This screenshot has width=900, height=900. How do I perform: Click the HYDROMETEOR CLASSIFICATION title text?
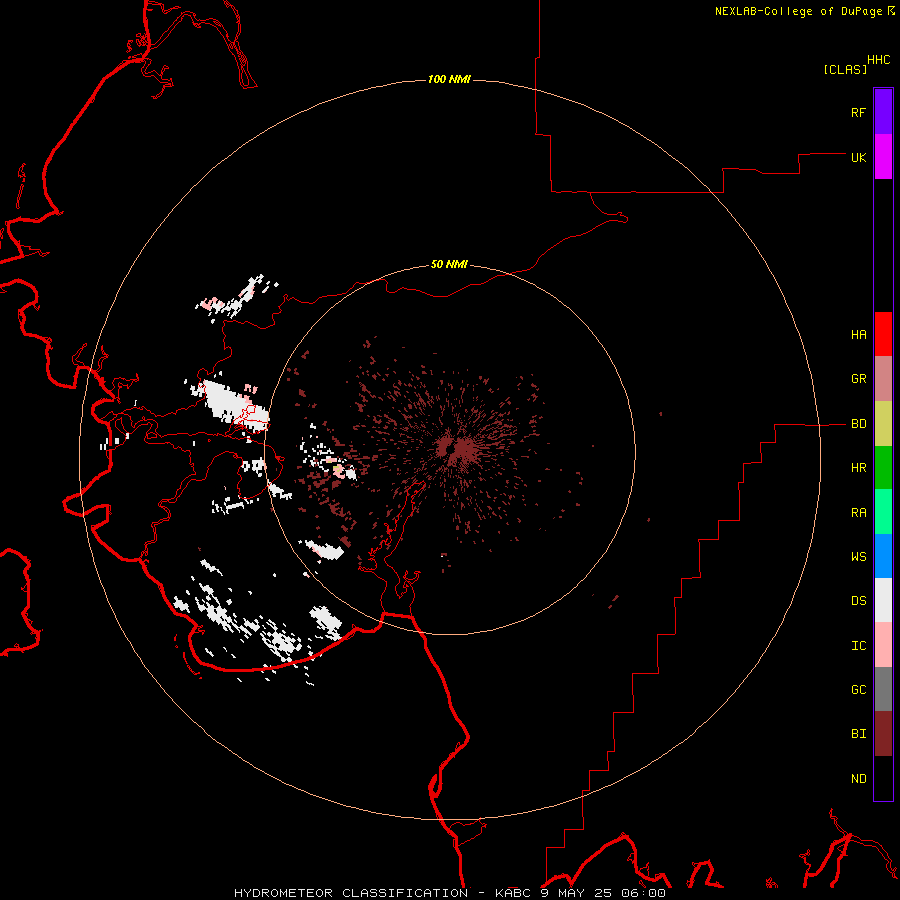(x=351, y=893)
